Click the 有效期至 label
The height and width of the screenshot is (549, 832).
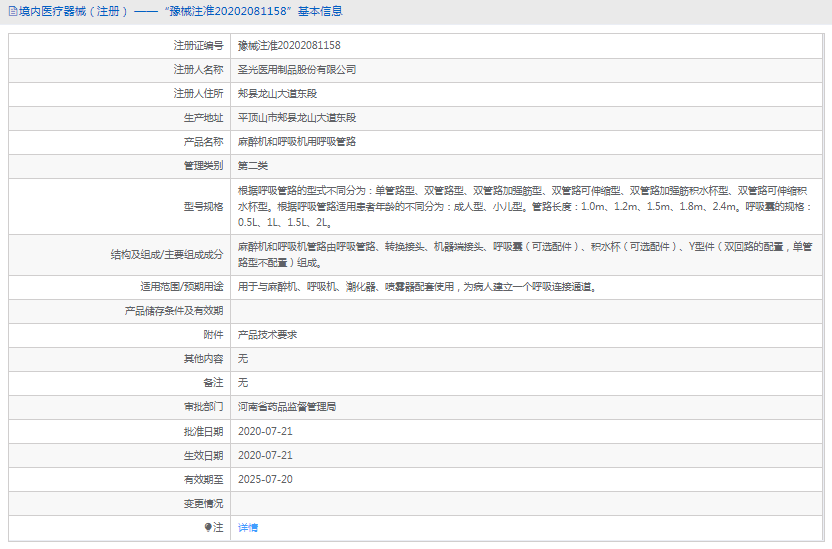[204, 480]
